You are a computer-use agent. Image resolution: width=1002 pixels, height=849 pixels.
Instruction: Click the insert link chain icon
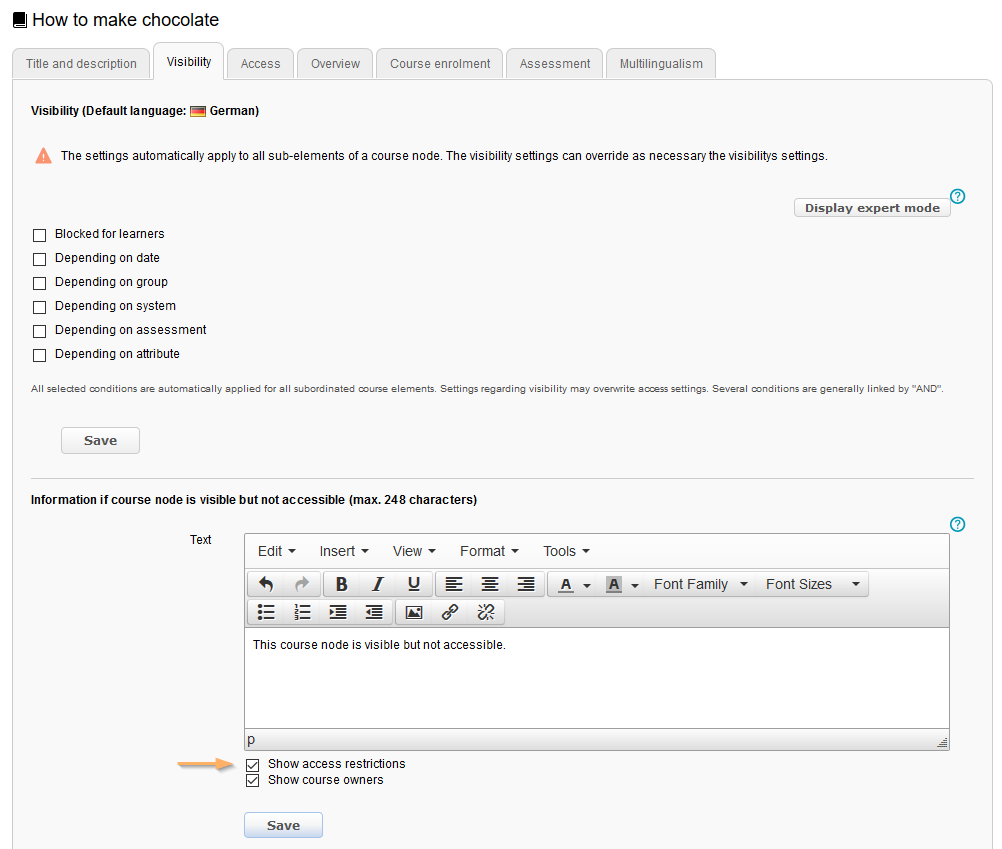point(450,612)
